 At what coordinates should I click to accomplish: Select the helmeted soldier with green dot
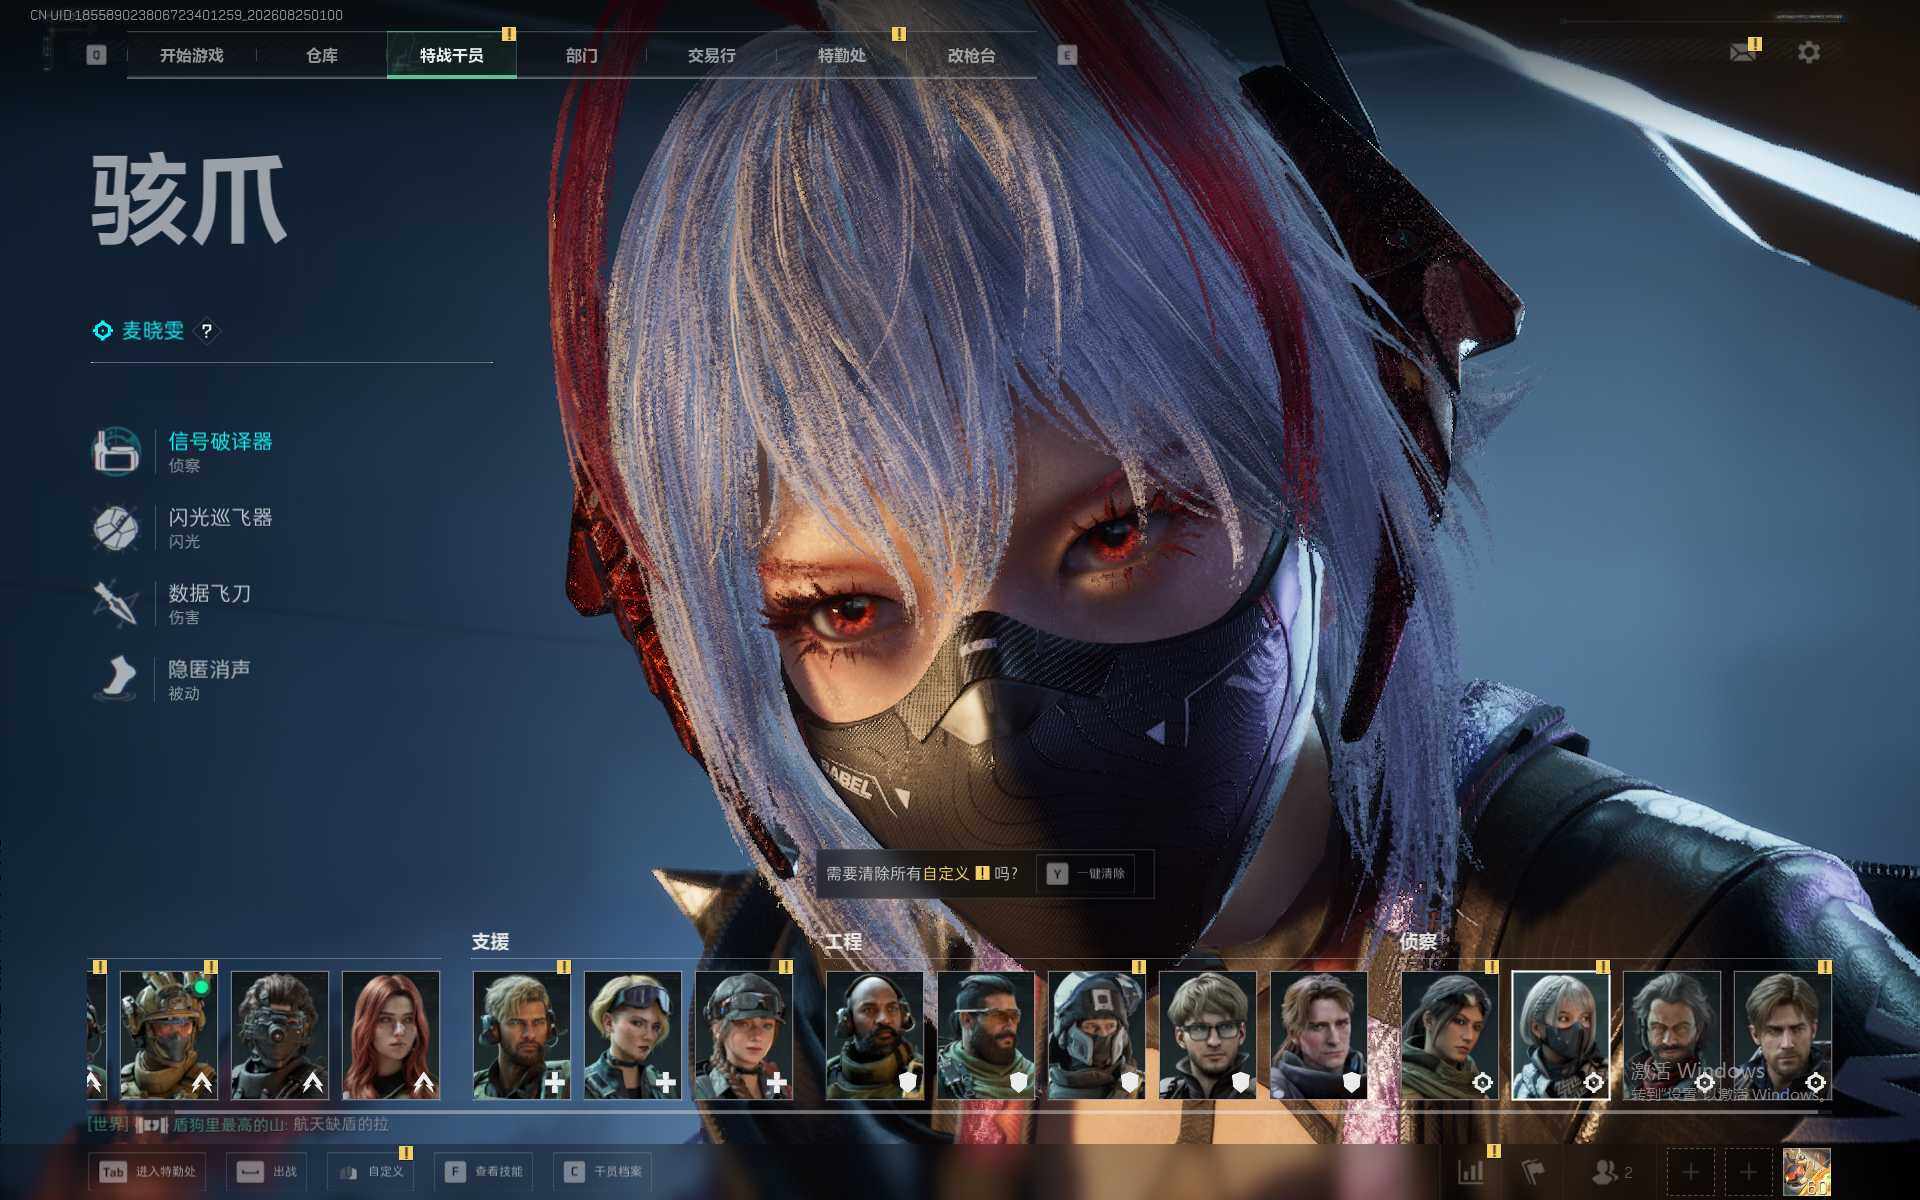tap(169, 1035)
